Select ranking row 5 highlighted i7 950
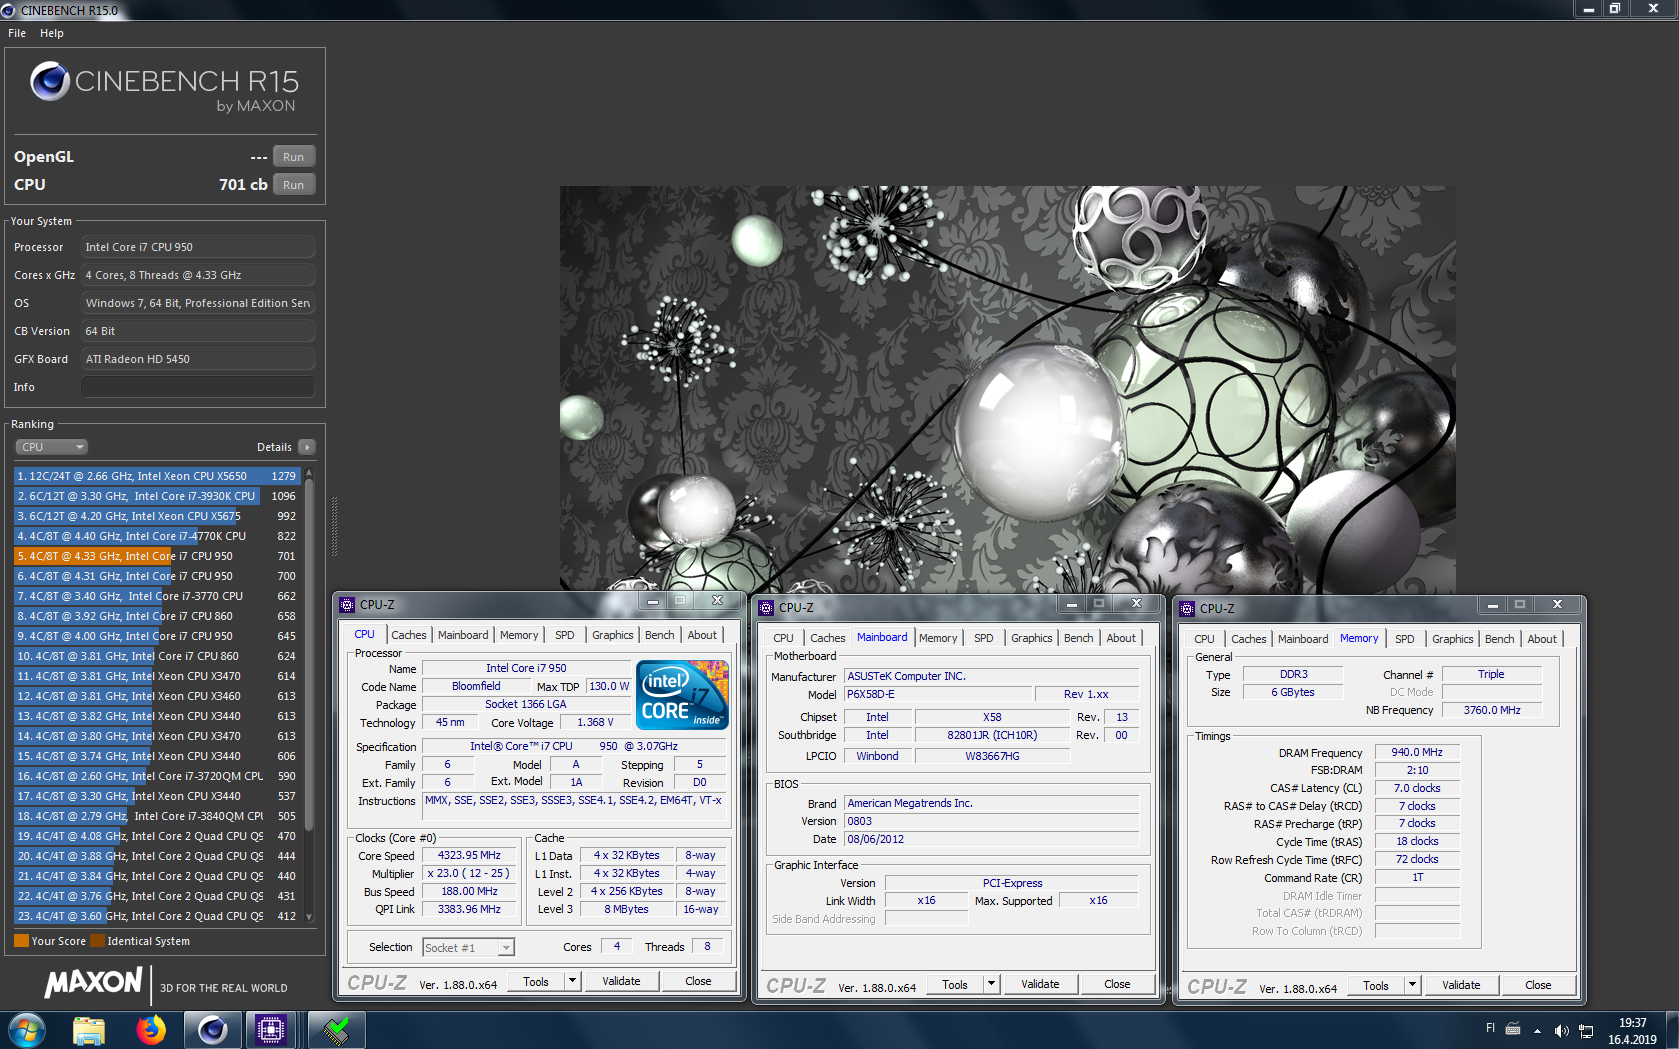The image size is (1679, 1049). pos(157,556)
